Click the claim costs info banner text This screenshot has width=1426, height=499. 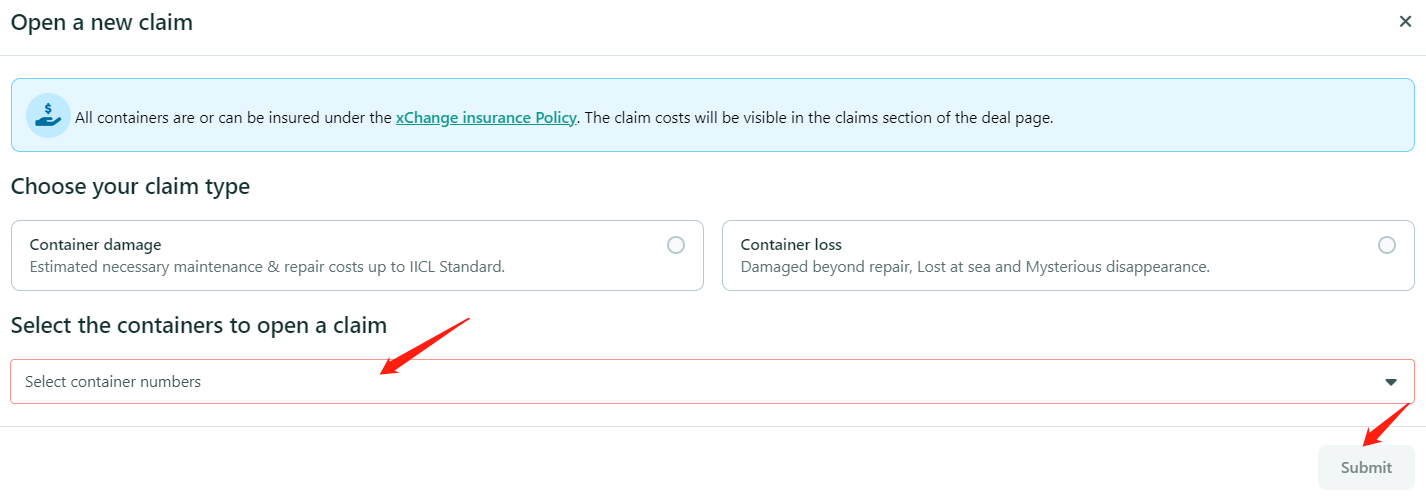click(x=818, y=117)
